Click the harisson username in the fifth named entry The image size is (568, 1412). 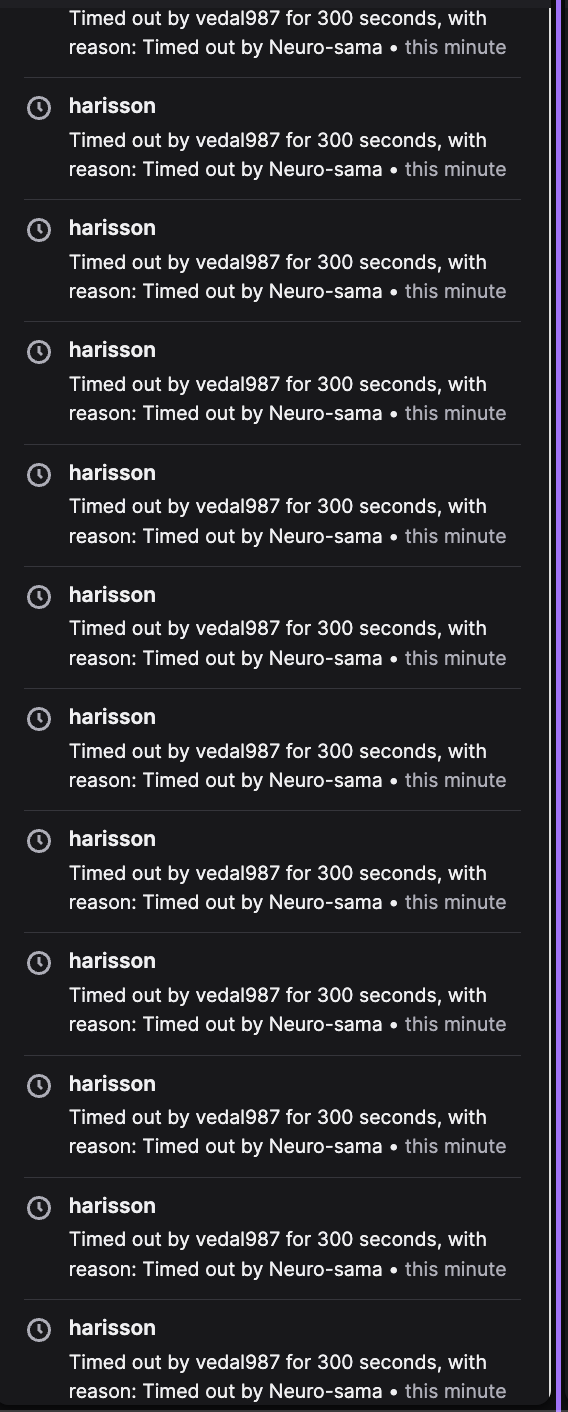pos(112,595)
